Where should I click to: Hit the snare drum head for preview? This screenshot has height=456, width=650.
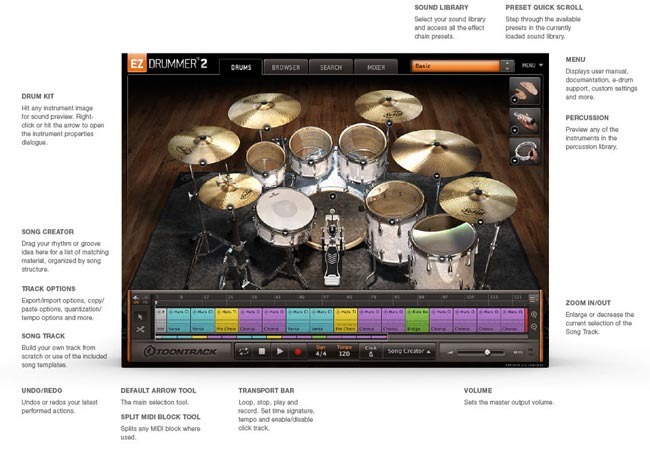[285, 209]
